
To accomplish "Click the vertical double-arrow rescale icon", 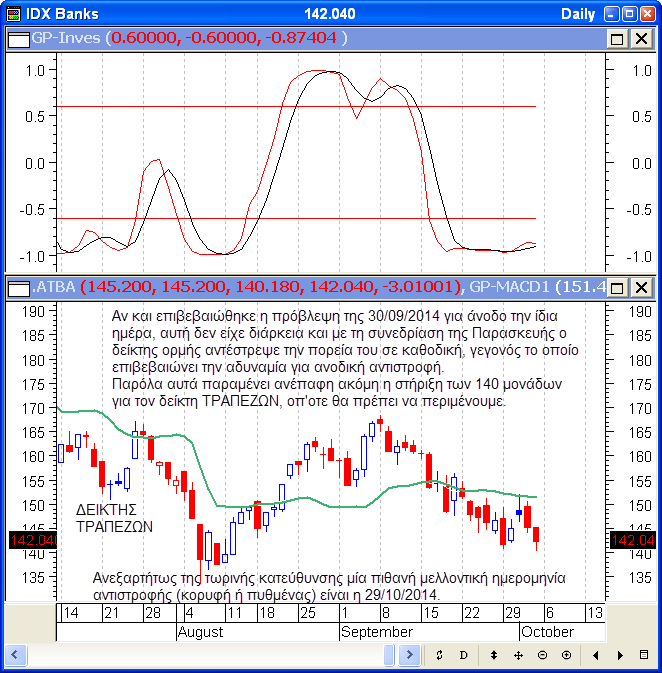I will (x=493, y=654).
